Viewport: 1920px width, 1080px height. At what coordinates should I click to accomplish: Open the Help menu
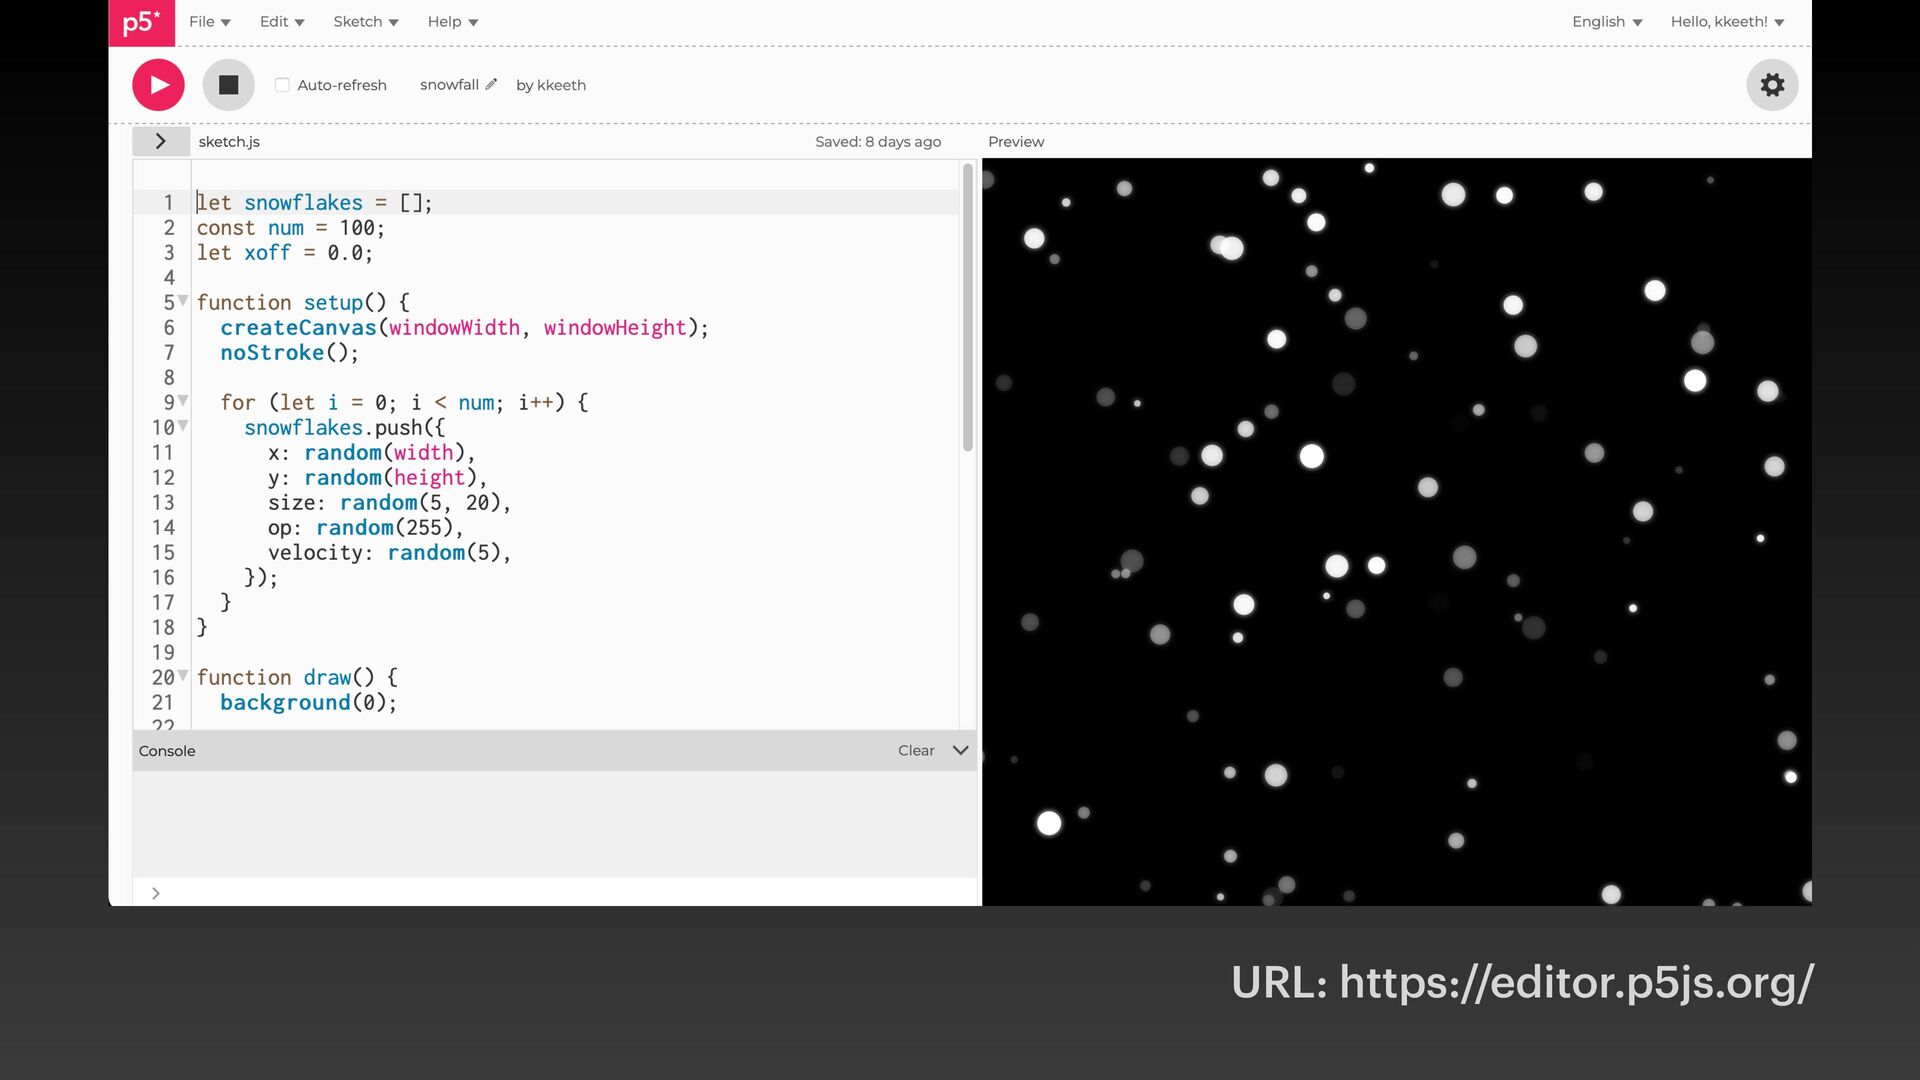point(453,22)
